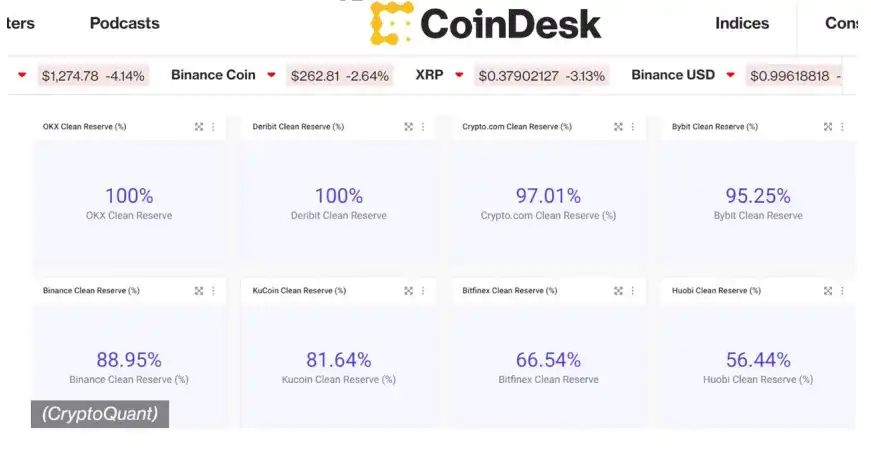This screenshot has height=449, width=871.
Task: Maximize the KuCoin Clean Reserve panel
Action: (x=408, y=291)
